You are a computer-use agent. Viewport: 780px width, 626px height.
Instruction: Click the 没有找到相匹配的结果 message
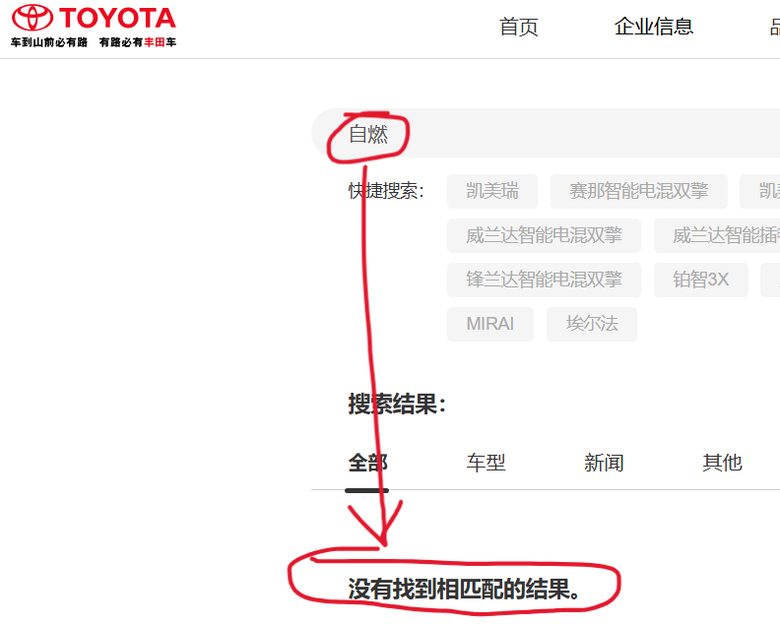coord(464,590)
